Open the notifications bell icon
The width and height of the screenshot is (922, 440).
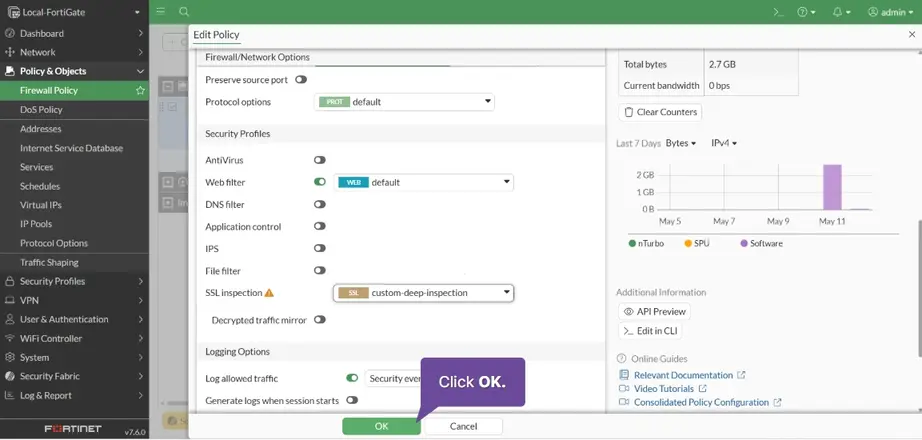click(841, 12)
